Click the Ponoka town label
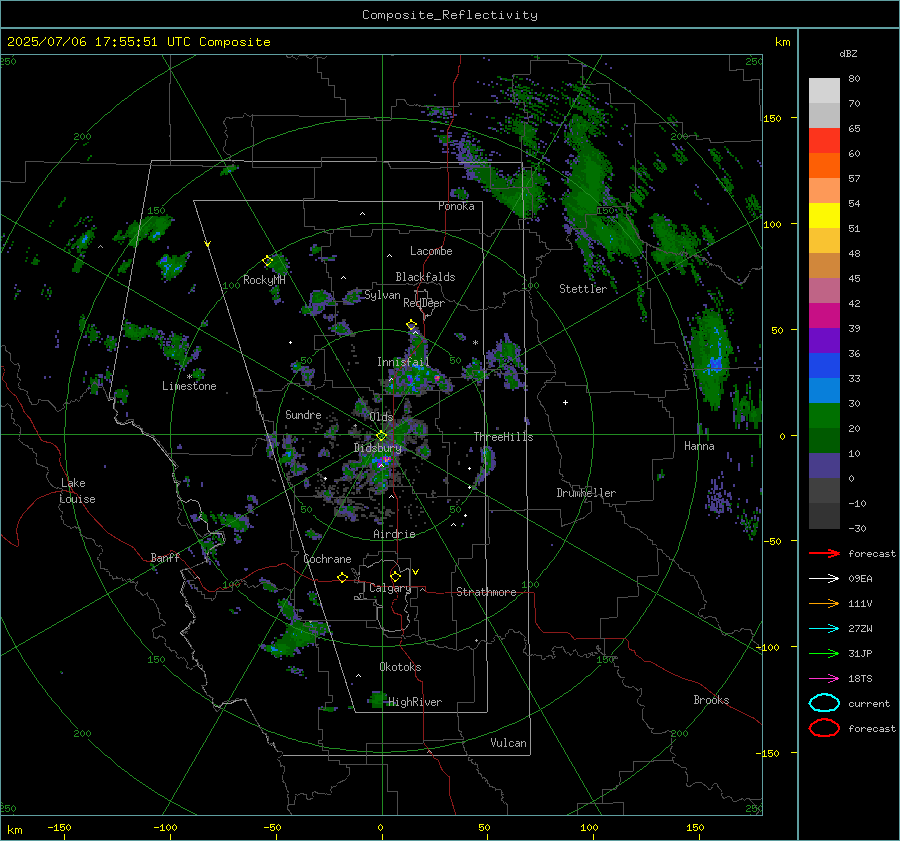The height and width of the screenshot is (841, 900). (456, 206)
